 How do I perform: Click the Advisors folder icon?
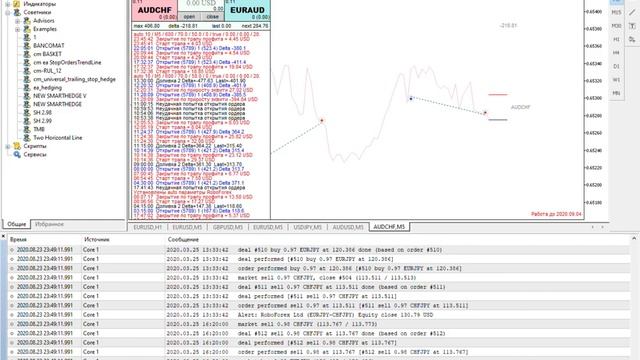point(27,20)
